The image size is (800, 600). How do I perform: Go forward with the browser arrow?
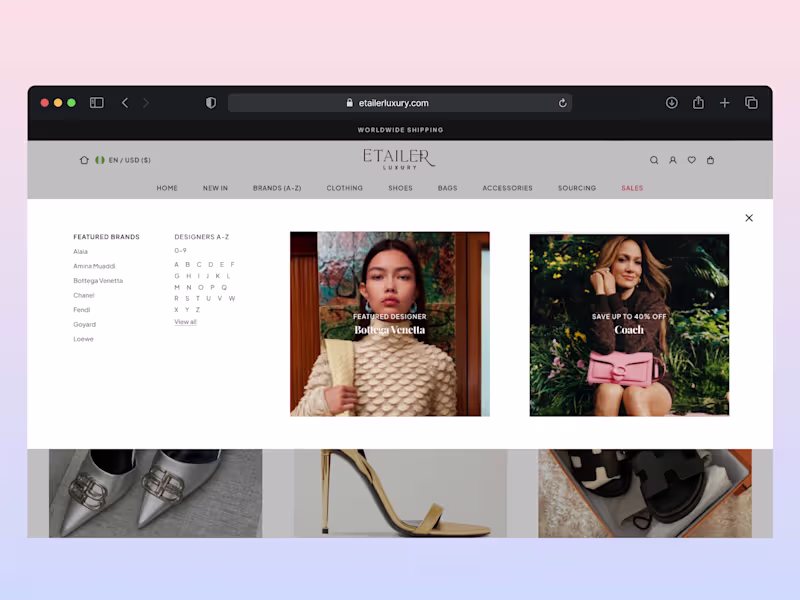click(x=146, y=103)
